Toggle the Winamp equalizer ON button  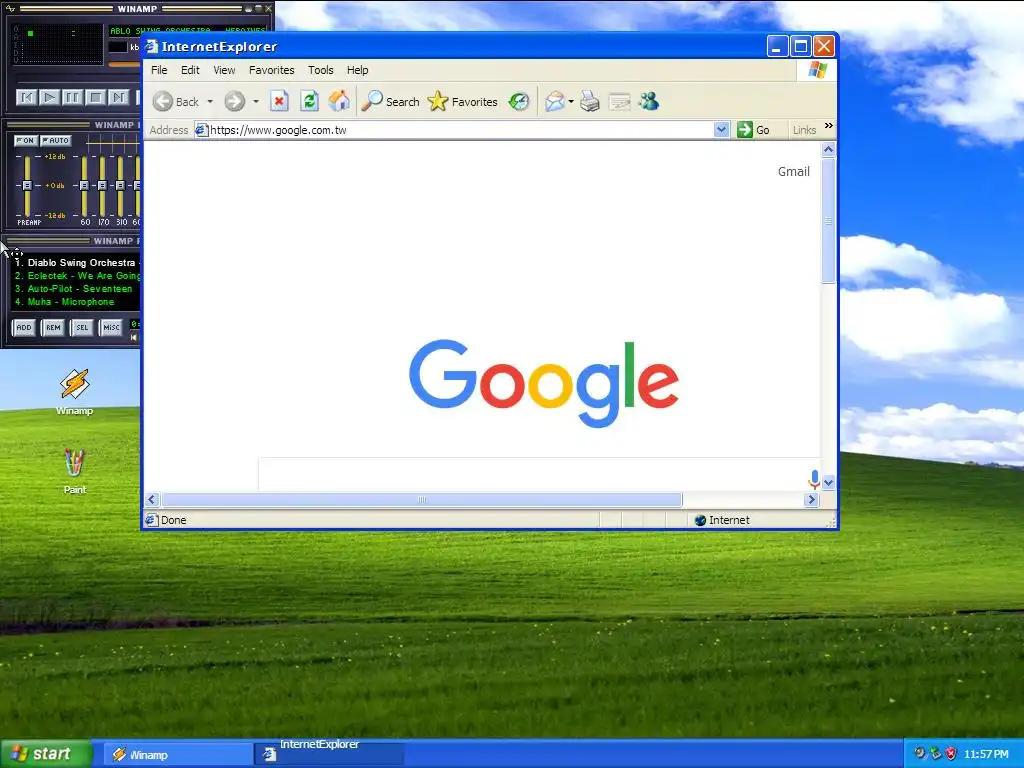25,140
